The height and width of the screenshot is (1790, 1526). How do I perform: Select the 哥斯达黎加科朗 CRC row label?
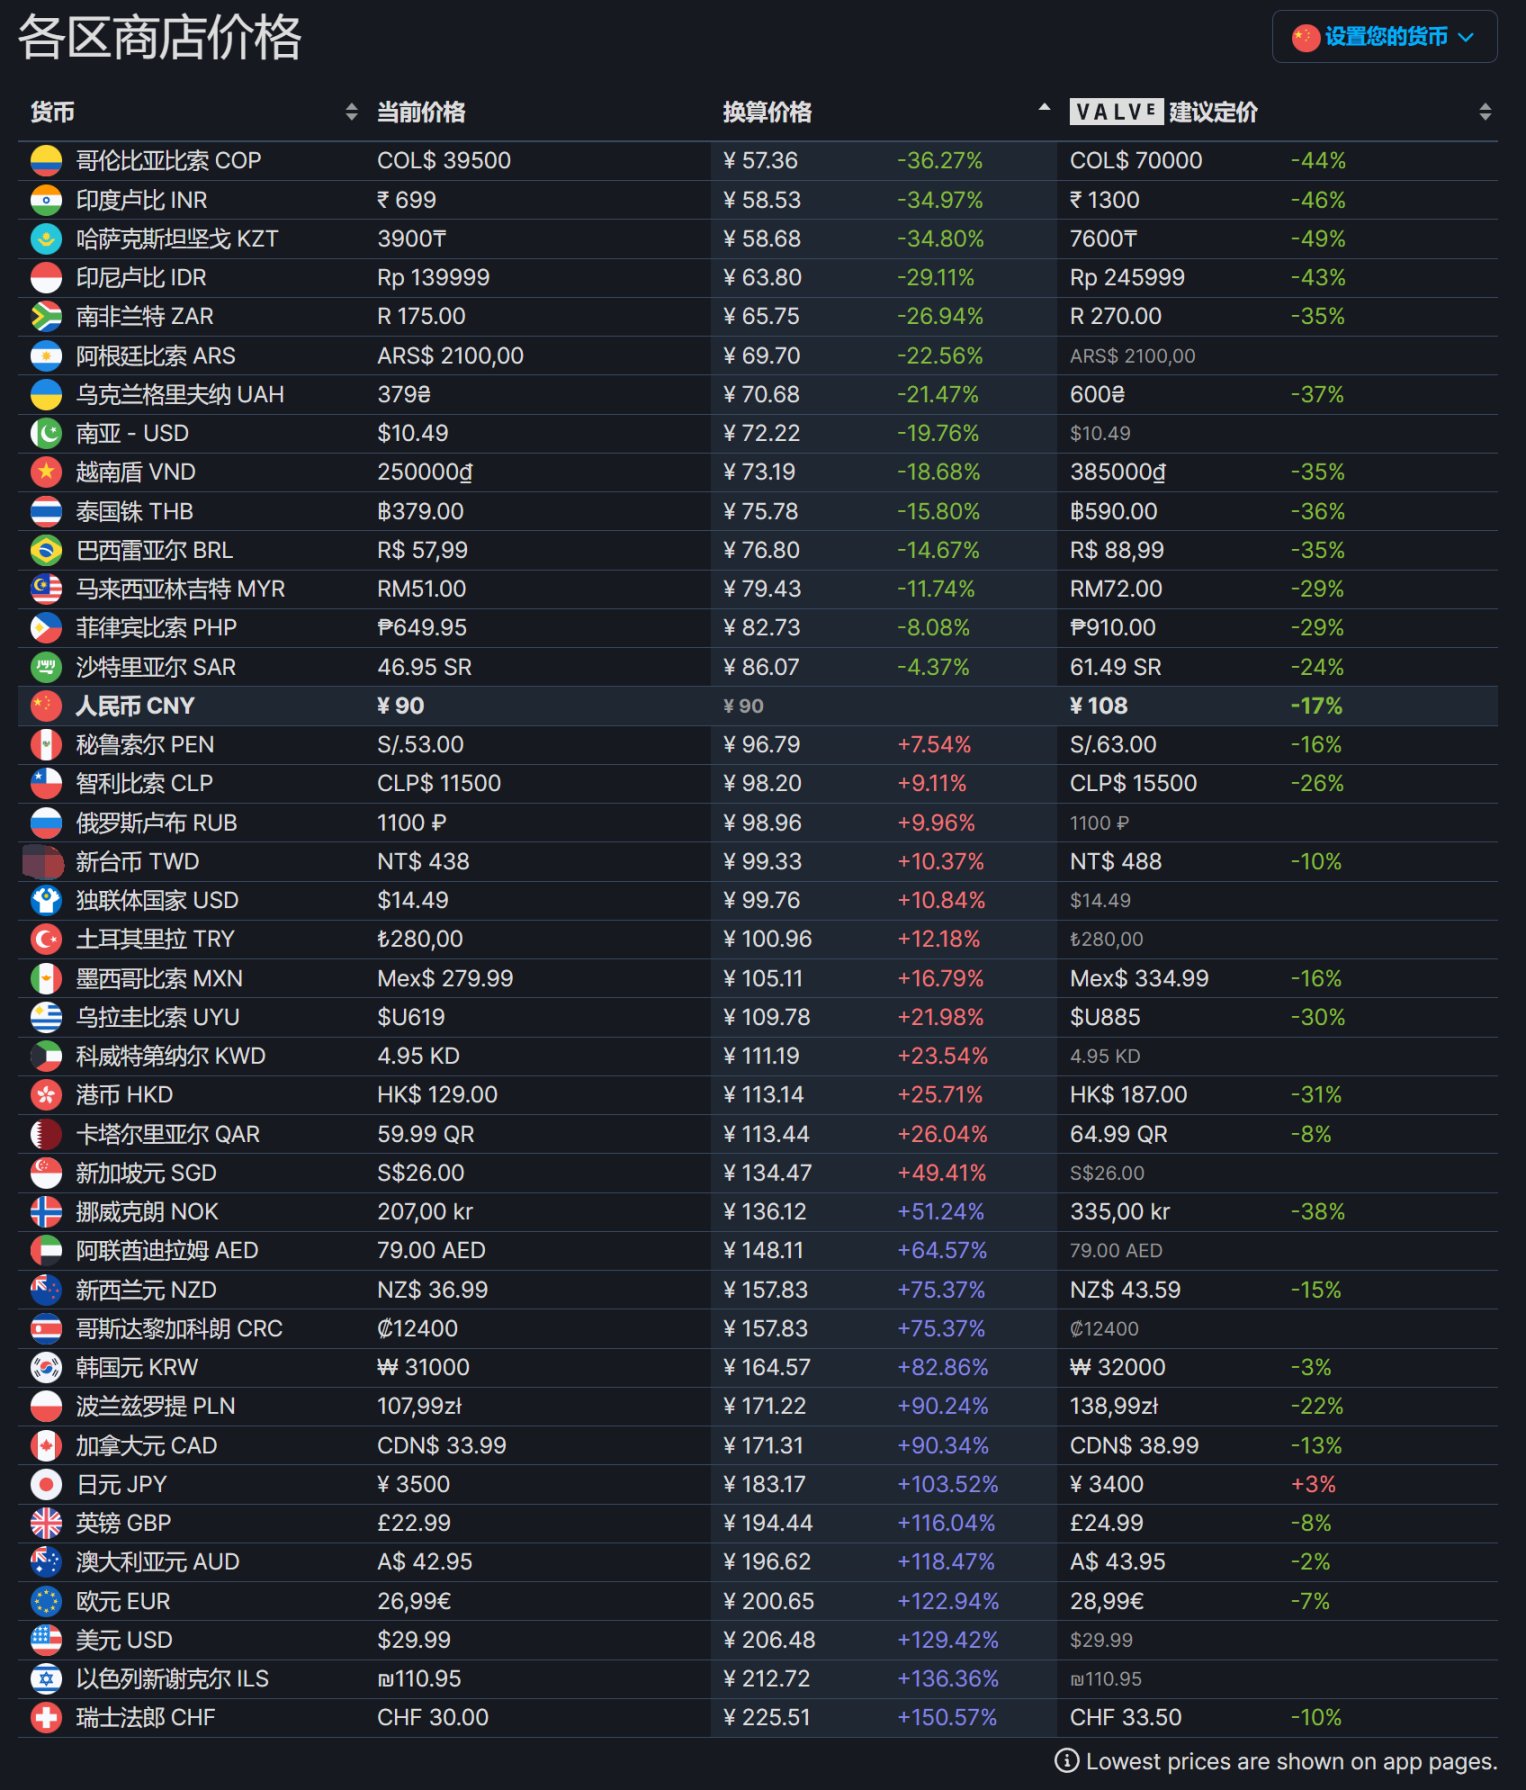coord(179,1329)
